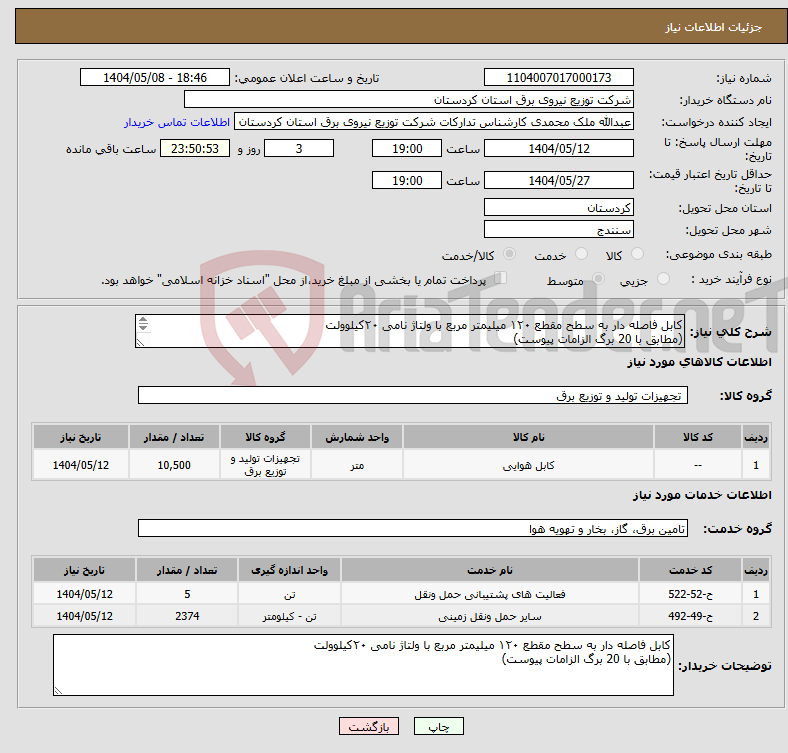Click the کد کالا column header

pyautogui.click(x=698, y=437)
